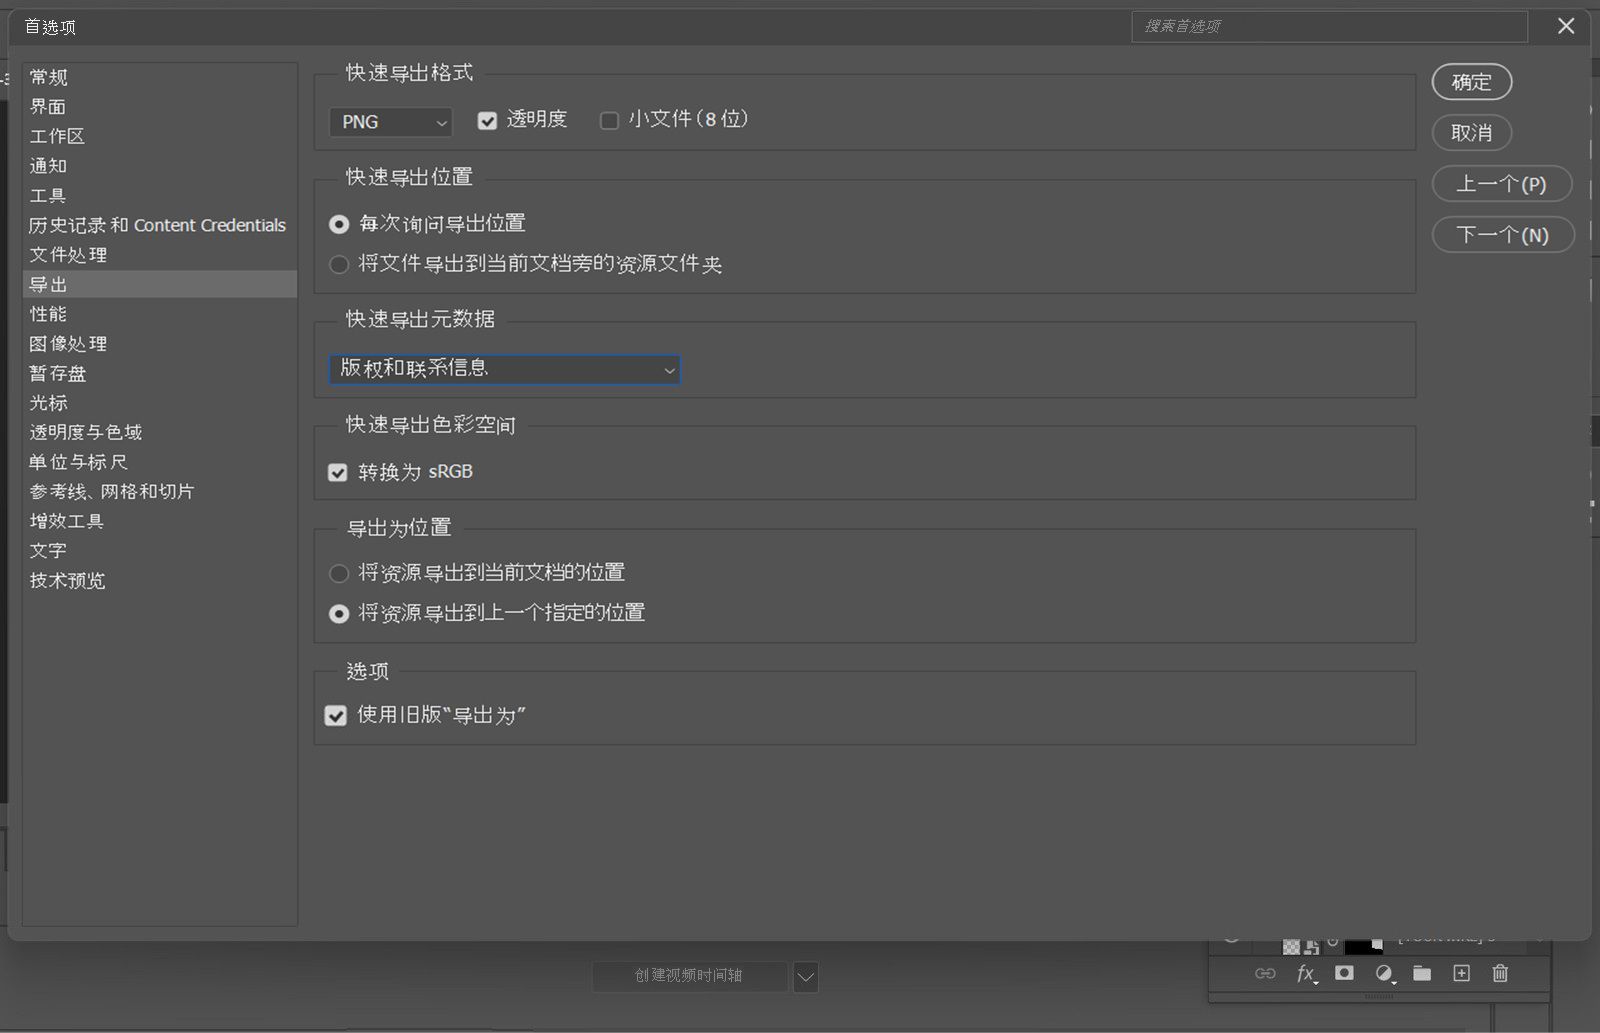Viewport: 1600px width, 1033px height.
Task: Go to the 图像处理 category
Action: point(160,343)
